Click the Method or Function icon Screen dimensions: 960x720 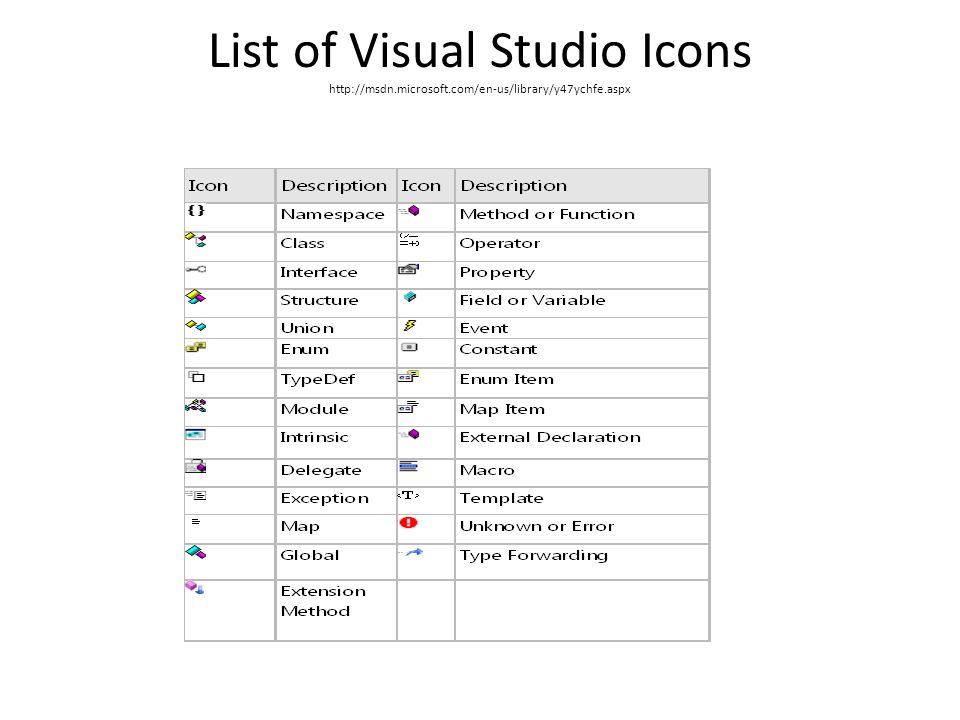point(410,211)
